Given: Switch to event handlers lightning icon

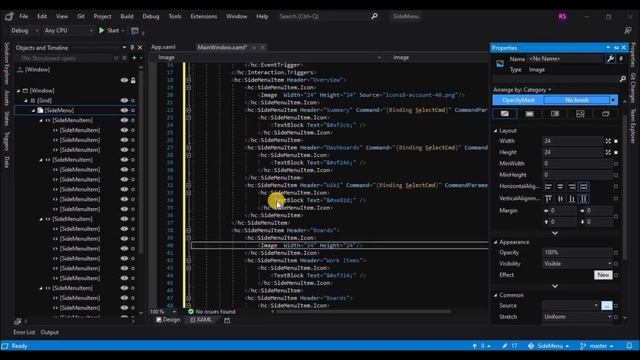Looking at the screenshot, I should tap(621, 59).
